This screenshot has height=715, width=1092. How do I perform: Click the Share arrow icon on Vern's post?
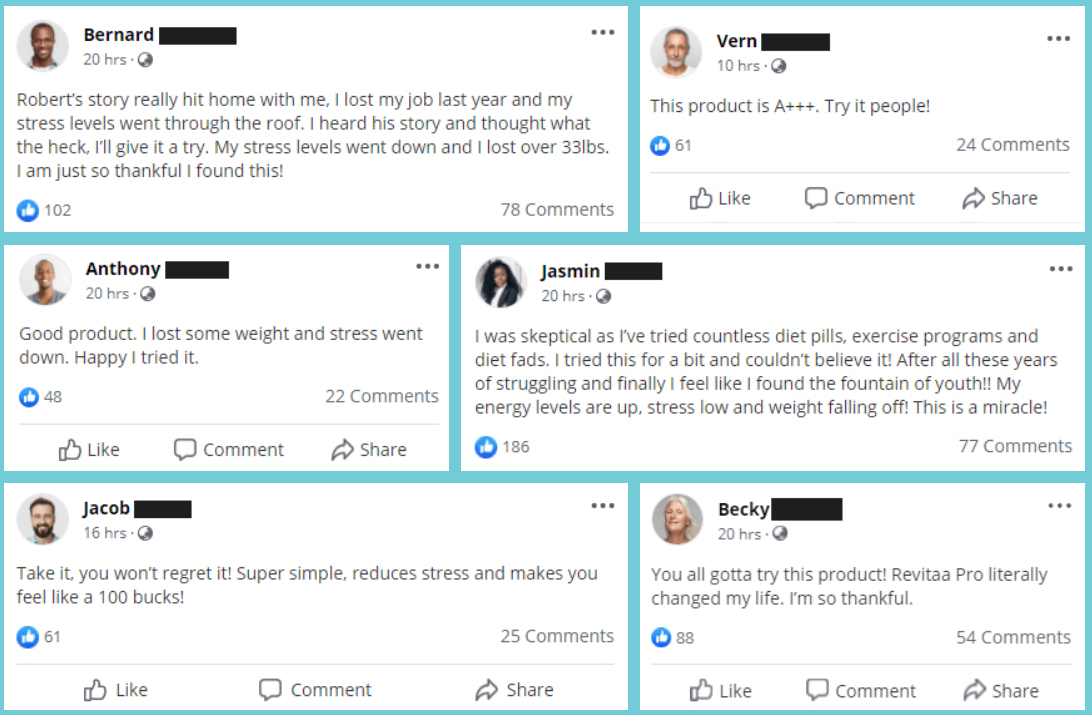point(973,199)
